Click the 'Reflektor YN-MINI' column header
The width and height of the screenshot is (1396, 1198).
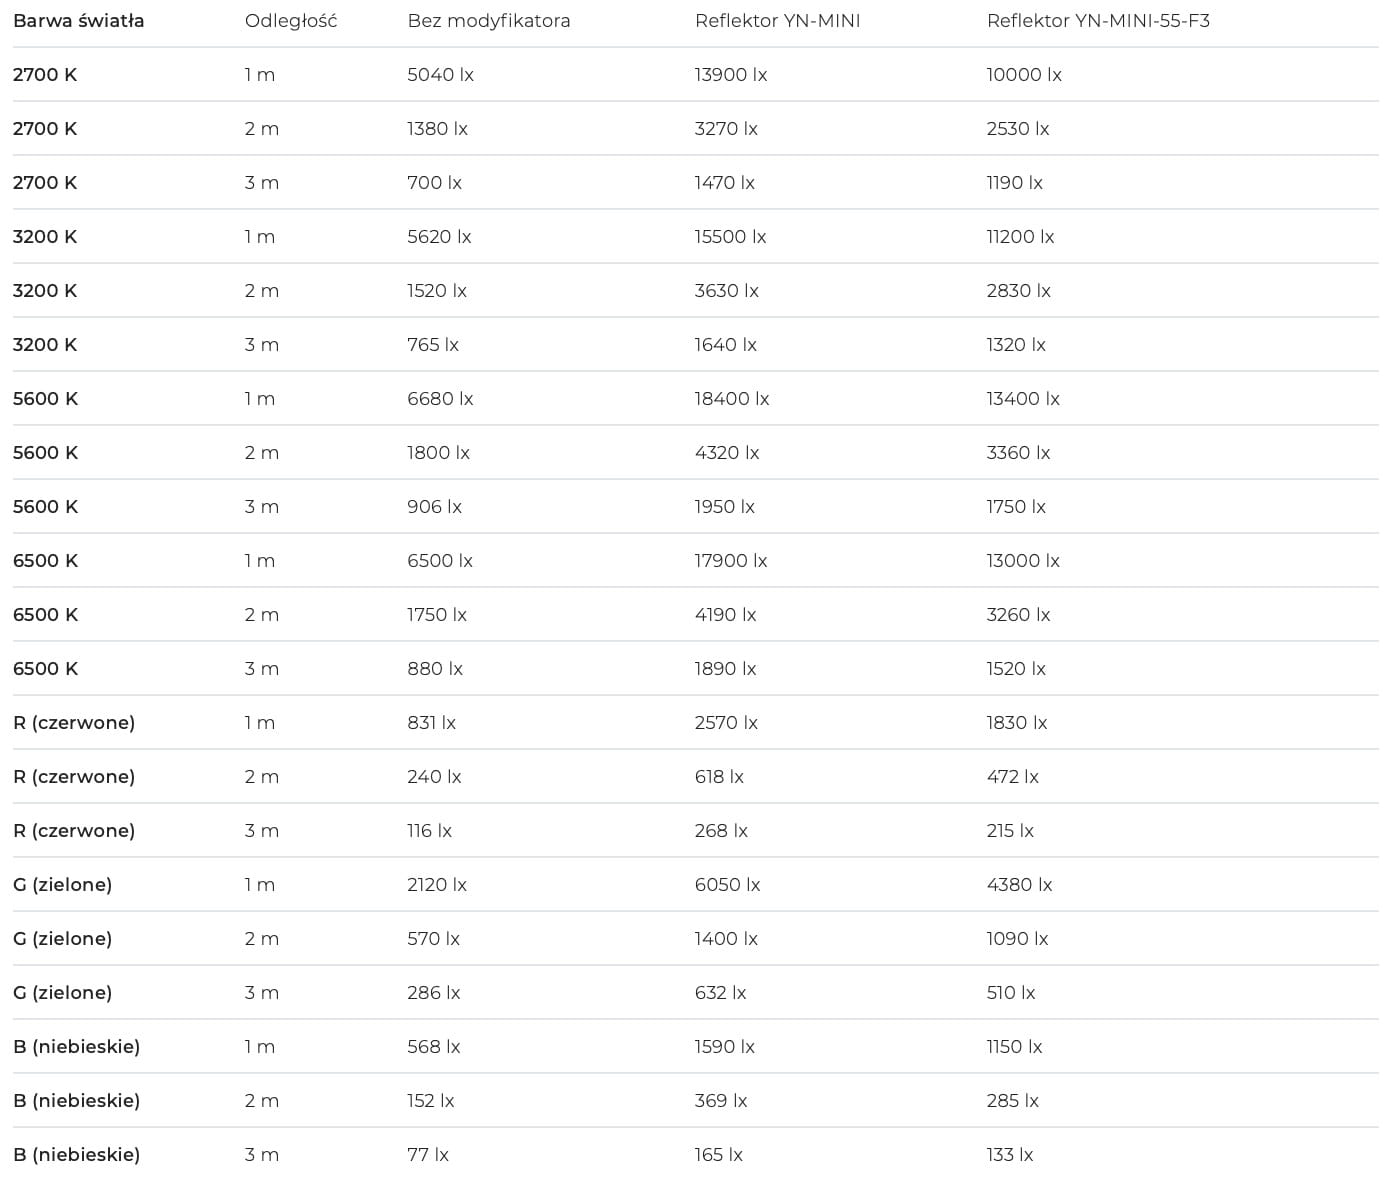(x=778, y=21)
